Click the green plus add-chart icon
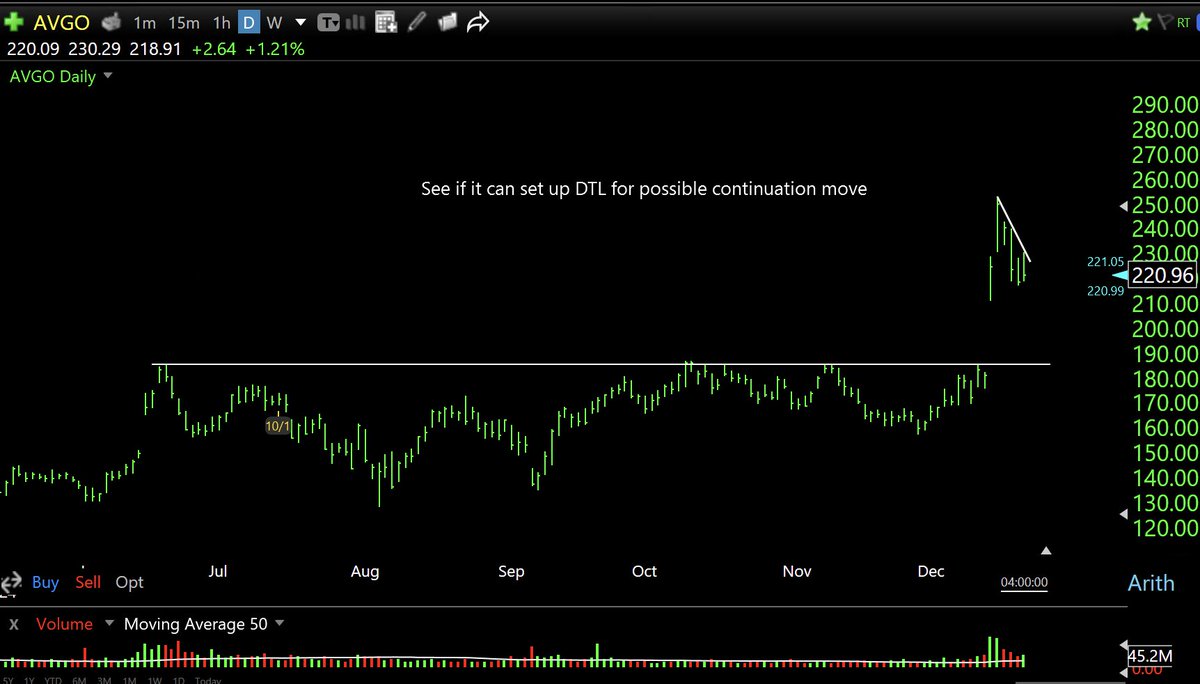The image size is (1200, 684). pos(14,22)
